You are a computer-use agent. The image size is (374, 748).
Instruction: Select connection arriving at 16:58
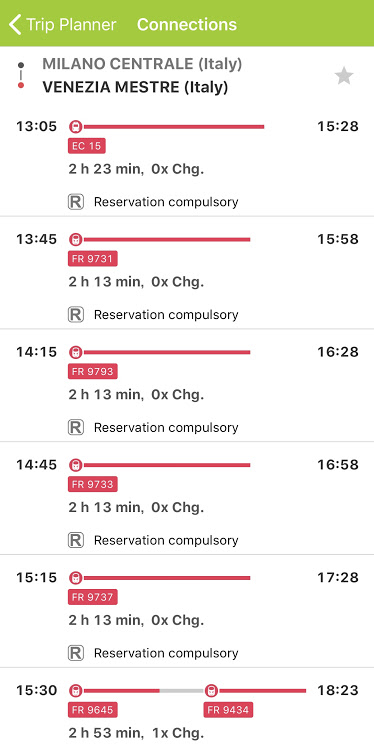pos(187,499)
